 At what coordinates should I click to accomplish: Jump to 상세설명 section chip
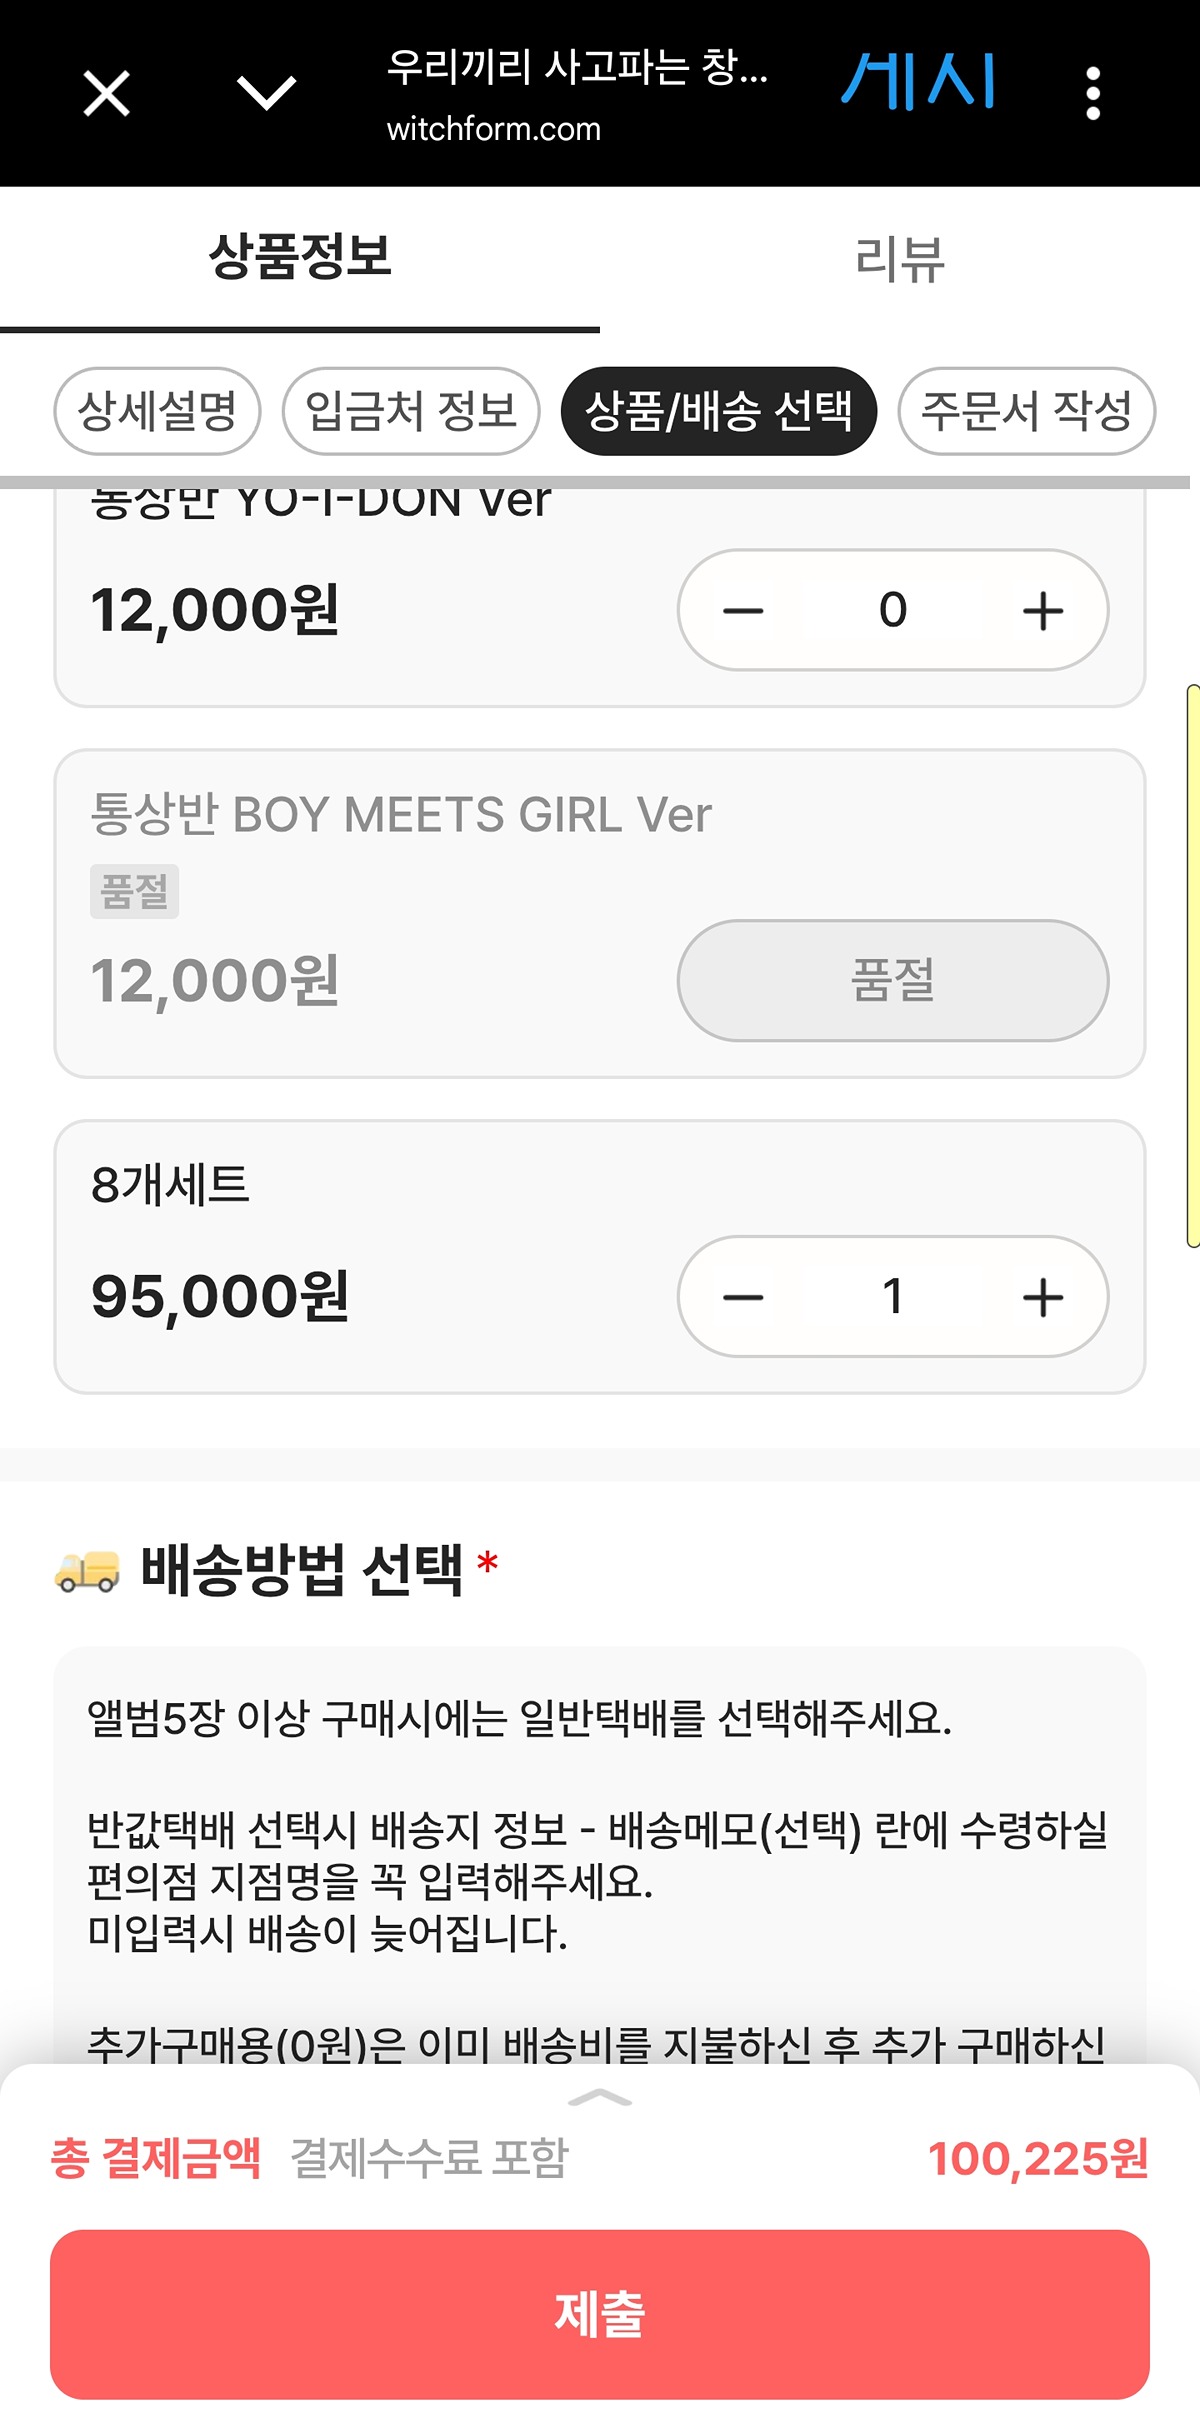[157, 411]
